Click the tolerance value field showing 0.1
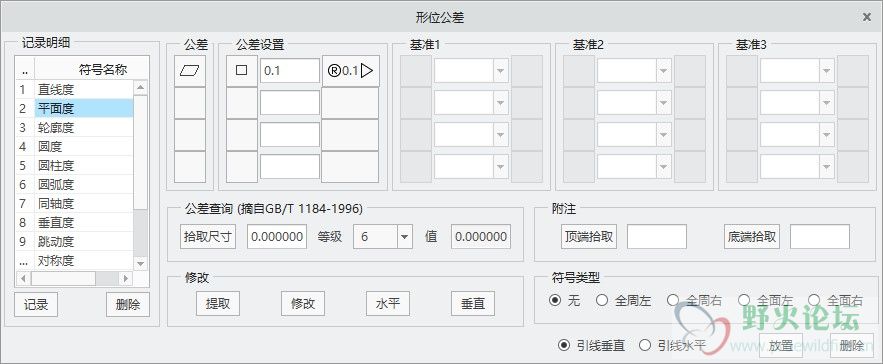Screen dimensions: 883x364 tap(290, 71)
